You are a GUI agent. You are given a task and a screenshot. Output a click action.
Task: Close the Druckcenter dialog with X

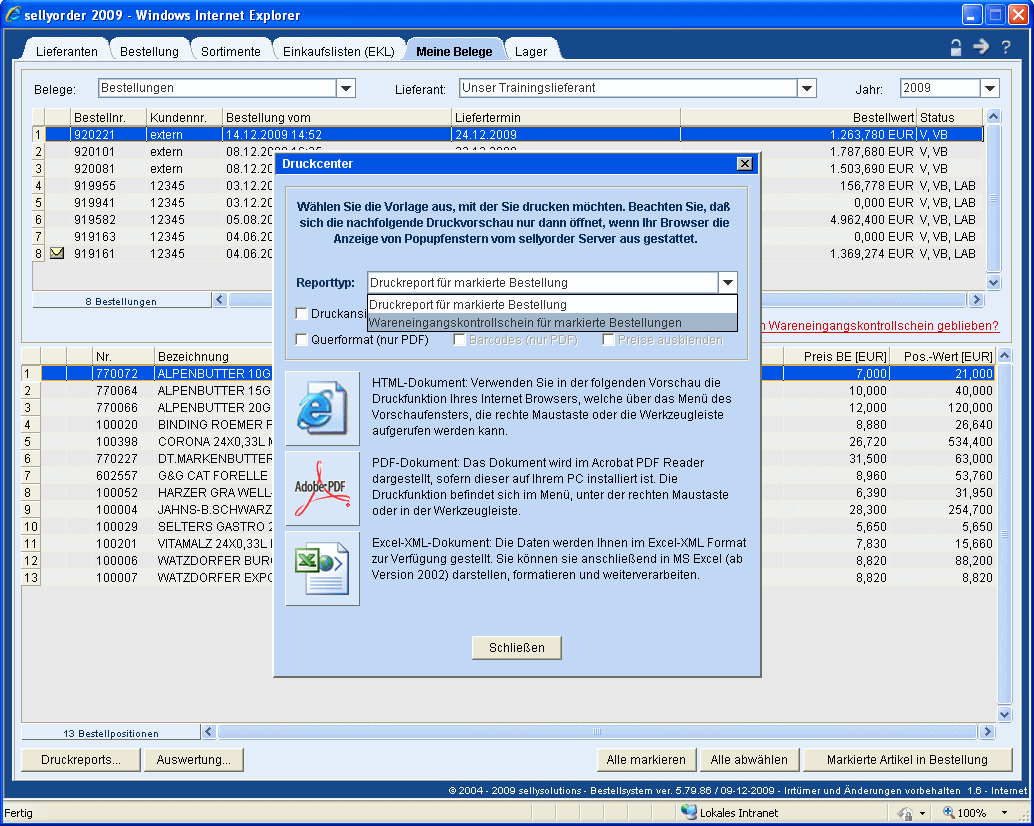744,164
